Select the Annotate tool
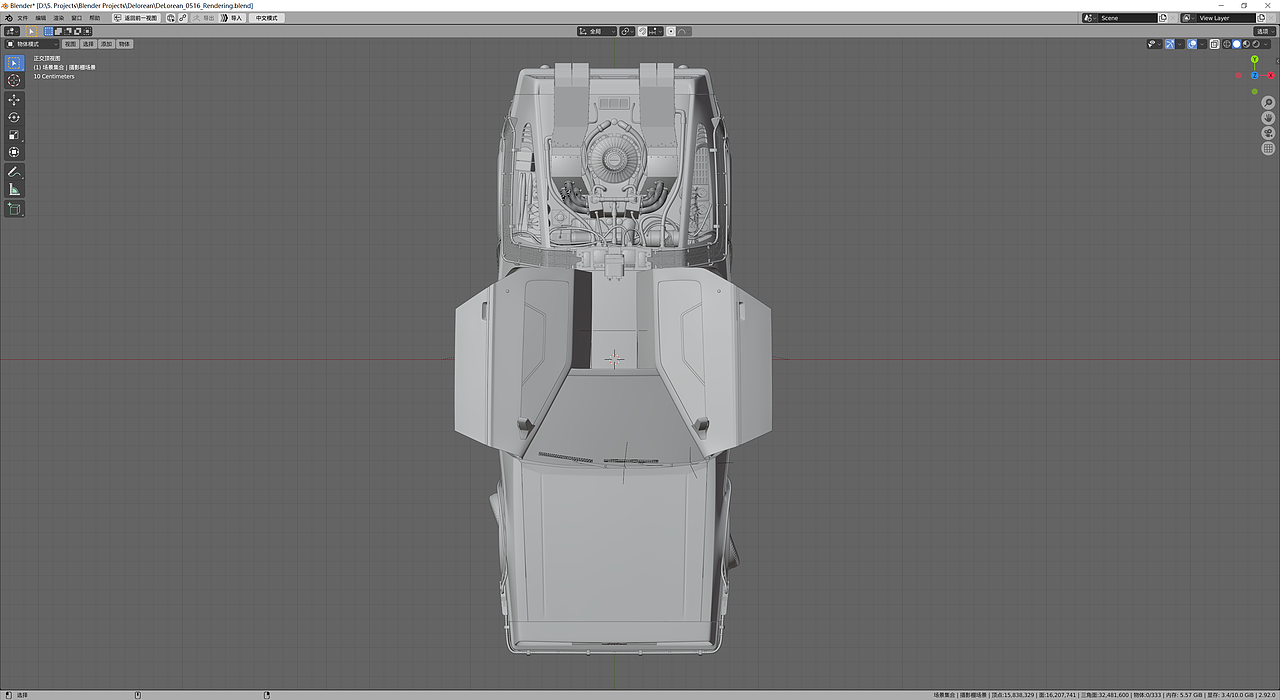1280x700 pixels. (13, 170)
